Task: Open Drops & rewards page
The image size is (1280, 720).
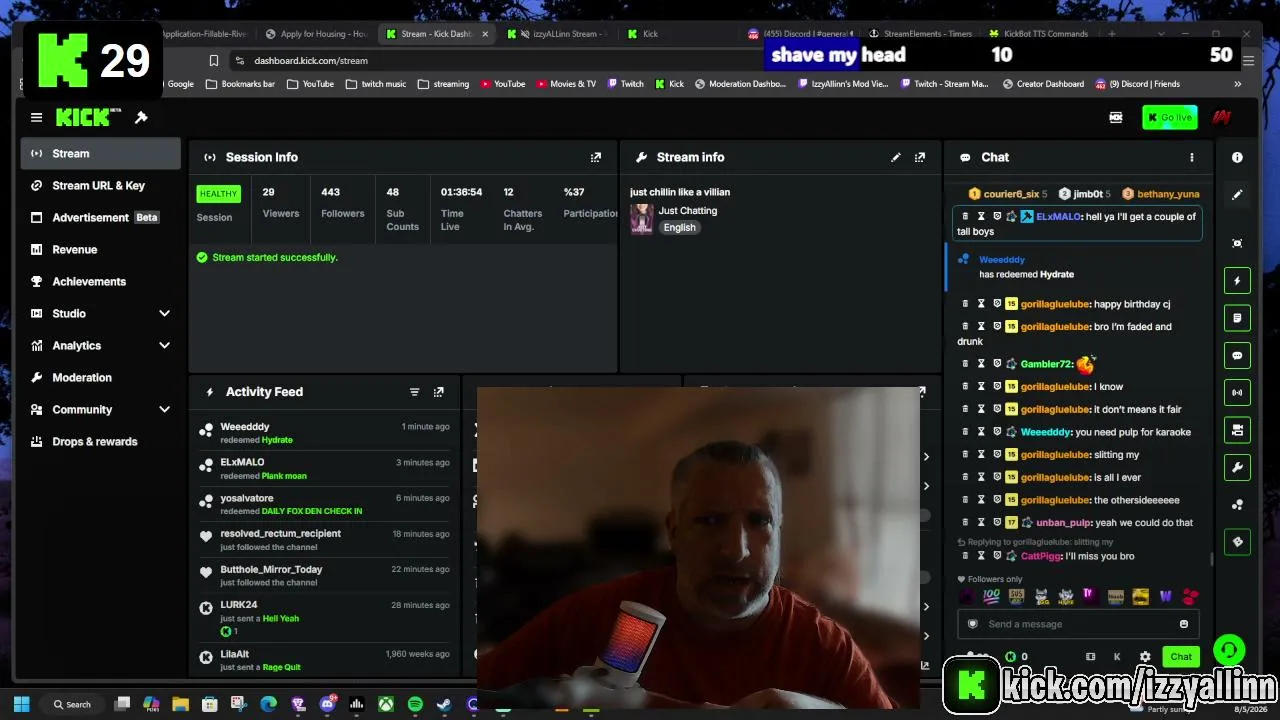Action: (100, 441)
